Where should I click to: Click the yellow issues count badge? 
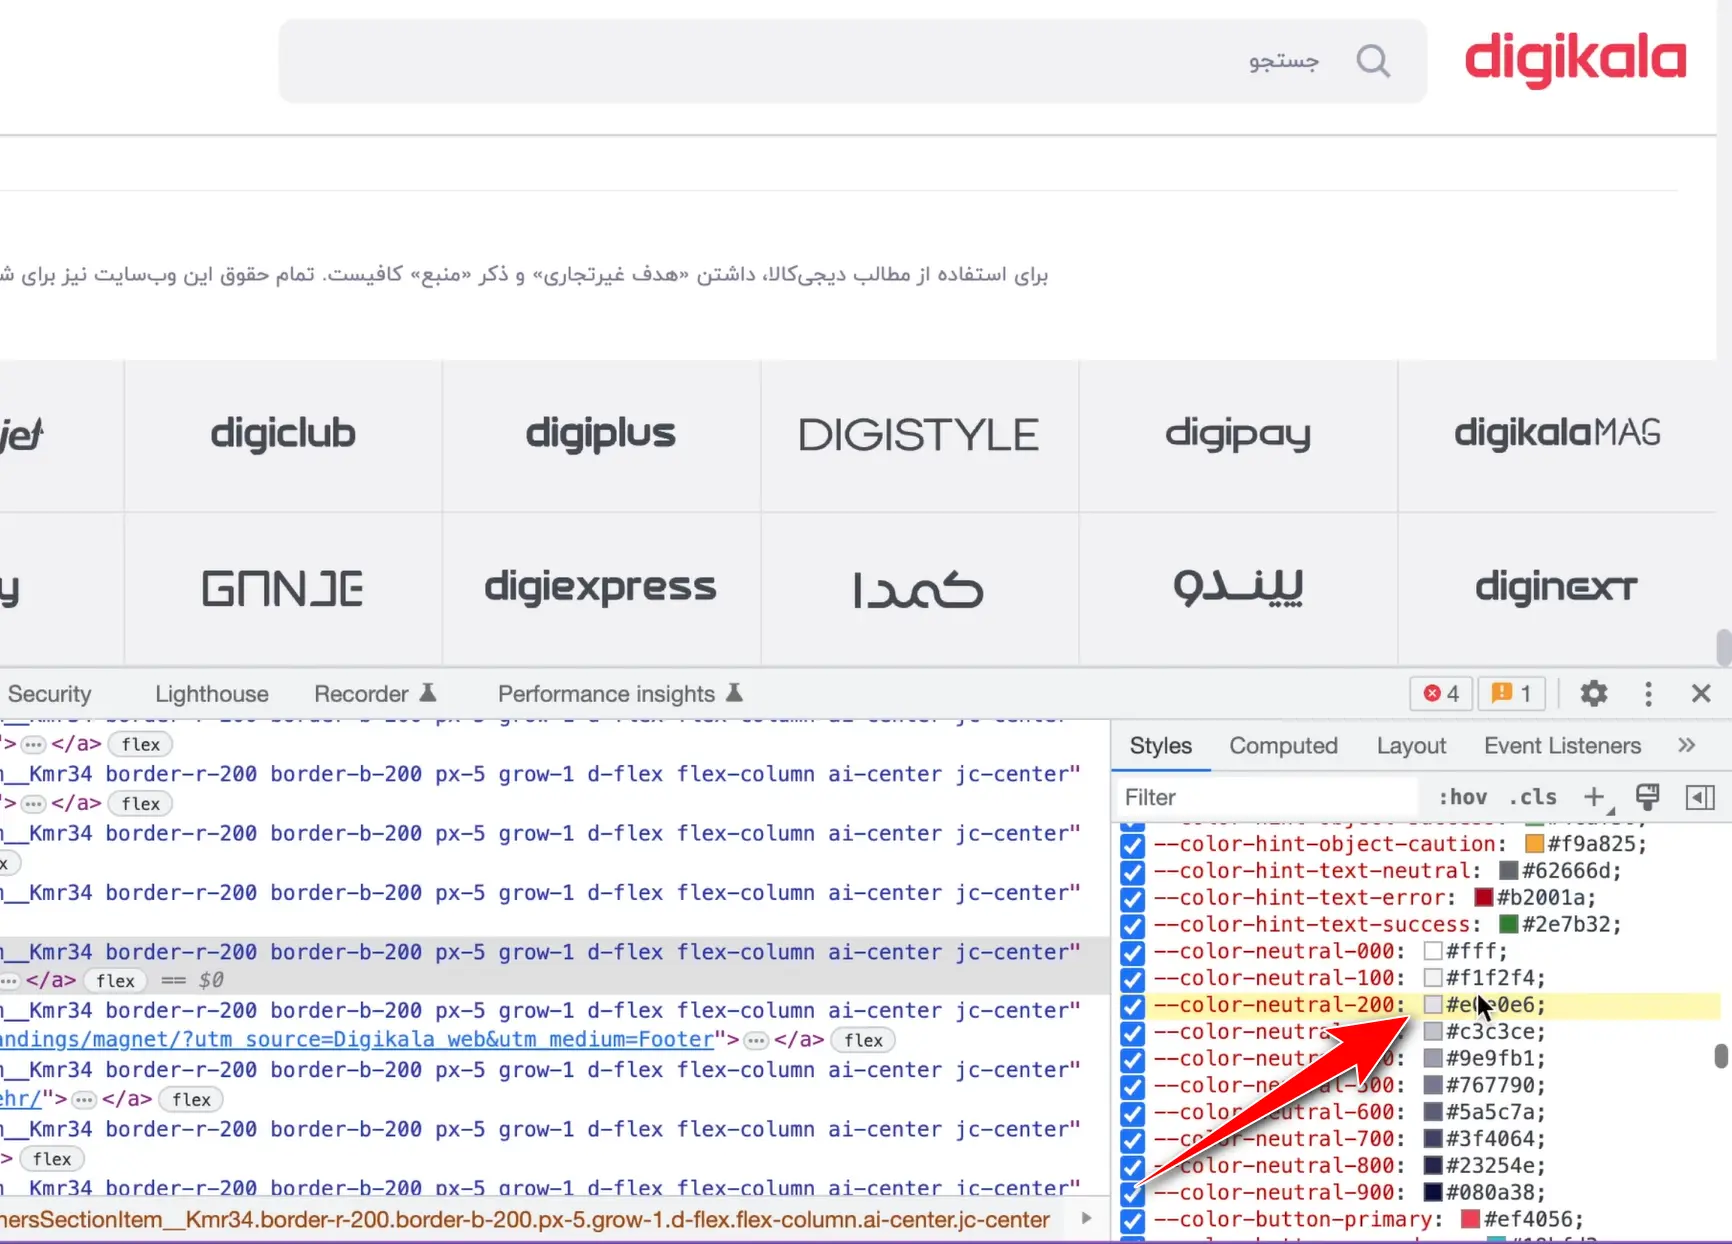(x=1511, y=693)
